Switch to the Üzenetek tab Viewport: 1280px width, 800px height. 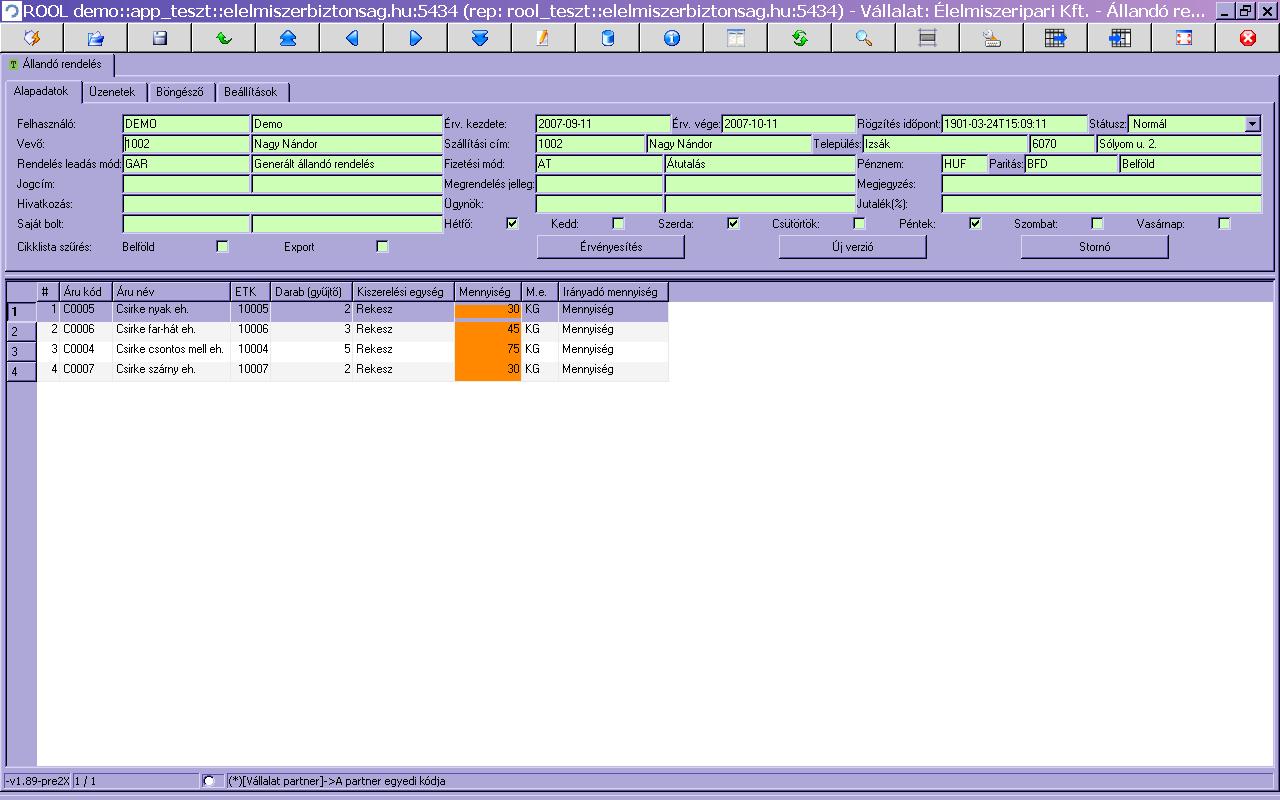(113, 92)
